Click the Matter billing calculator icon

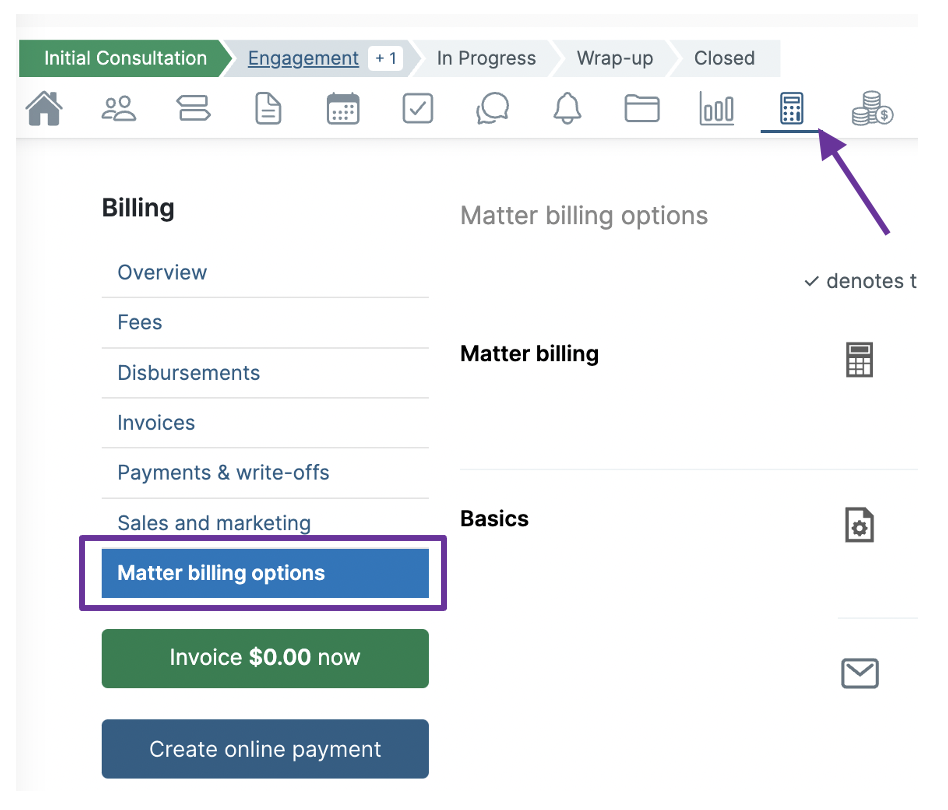coord(858,360)
